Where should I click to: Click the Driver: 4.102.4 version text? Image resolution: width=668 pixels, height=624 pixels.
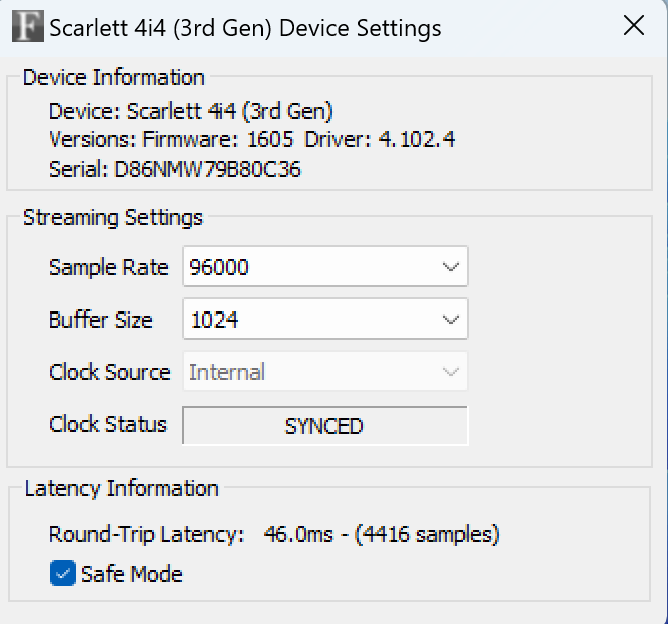[380, 140]
